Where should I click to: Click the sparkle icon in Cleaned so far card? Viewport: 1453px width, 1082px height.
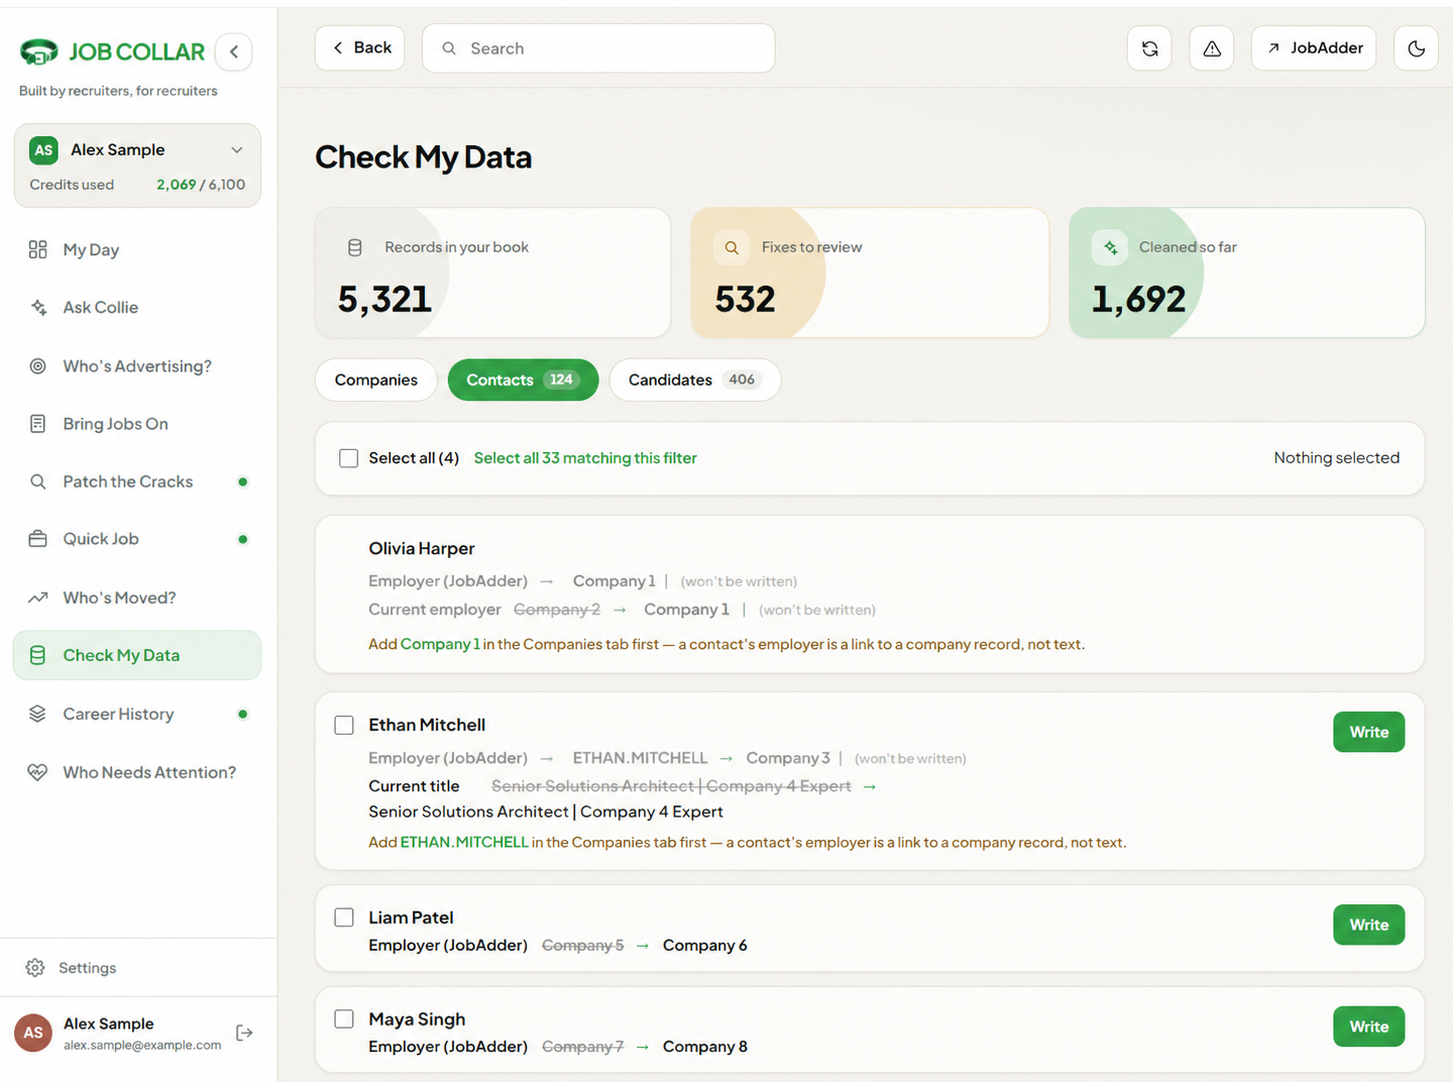[x=1110, y=247]
